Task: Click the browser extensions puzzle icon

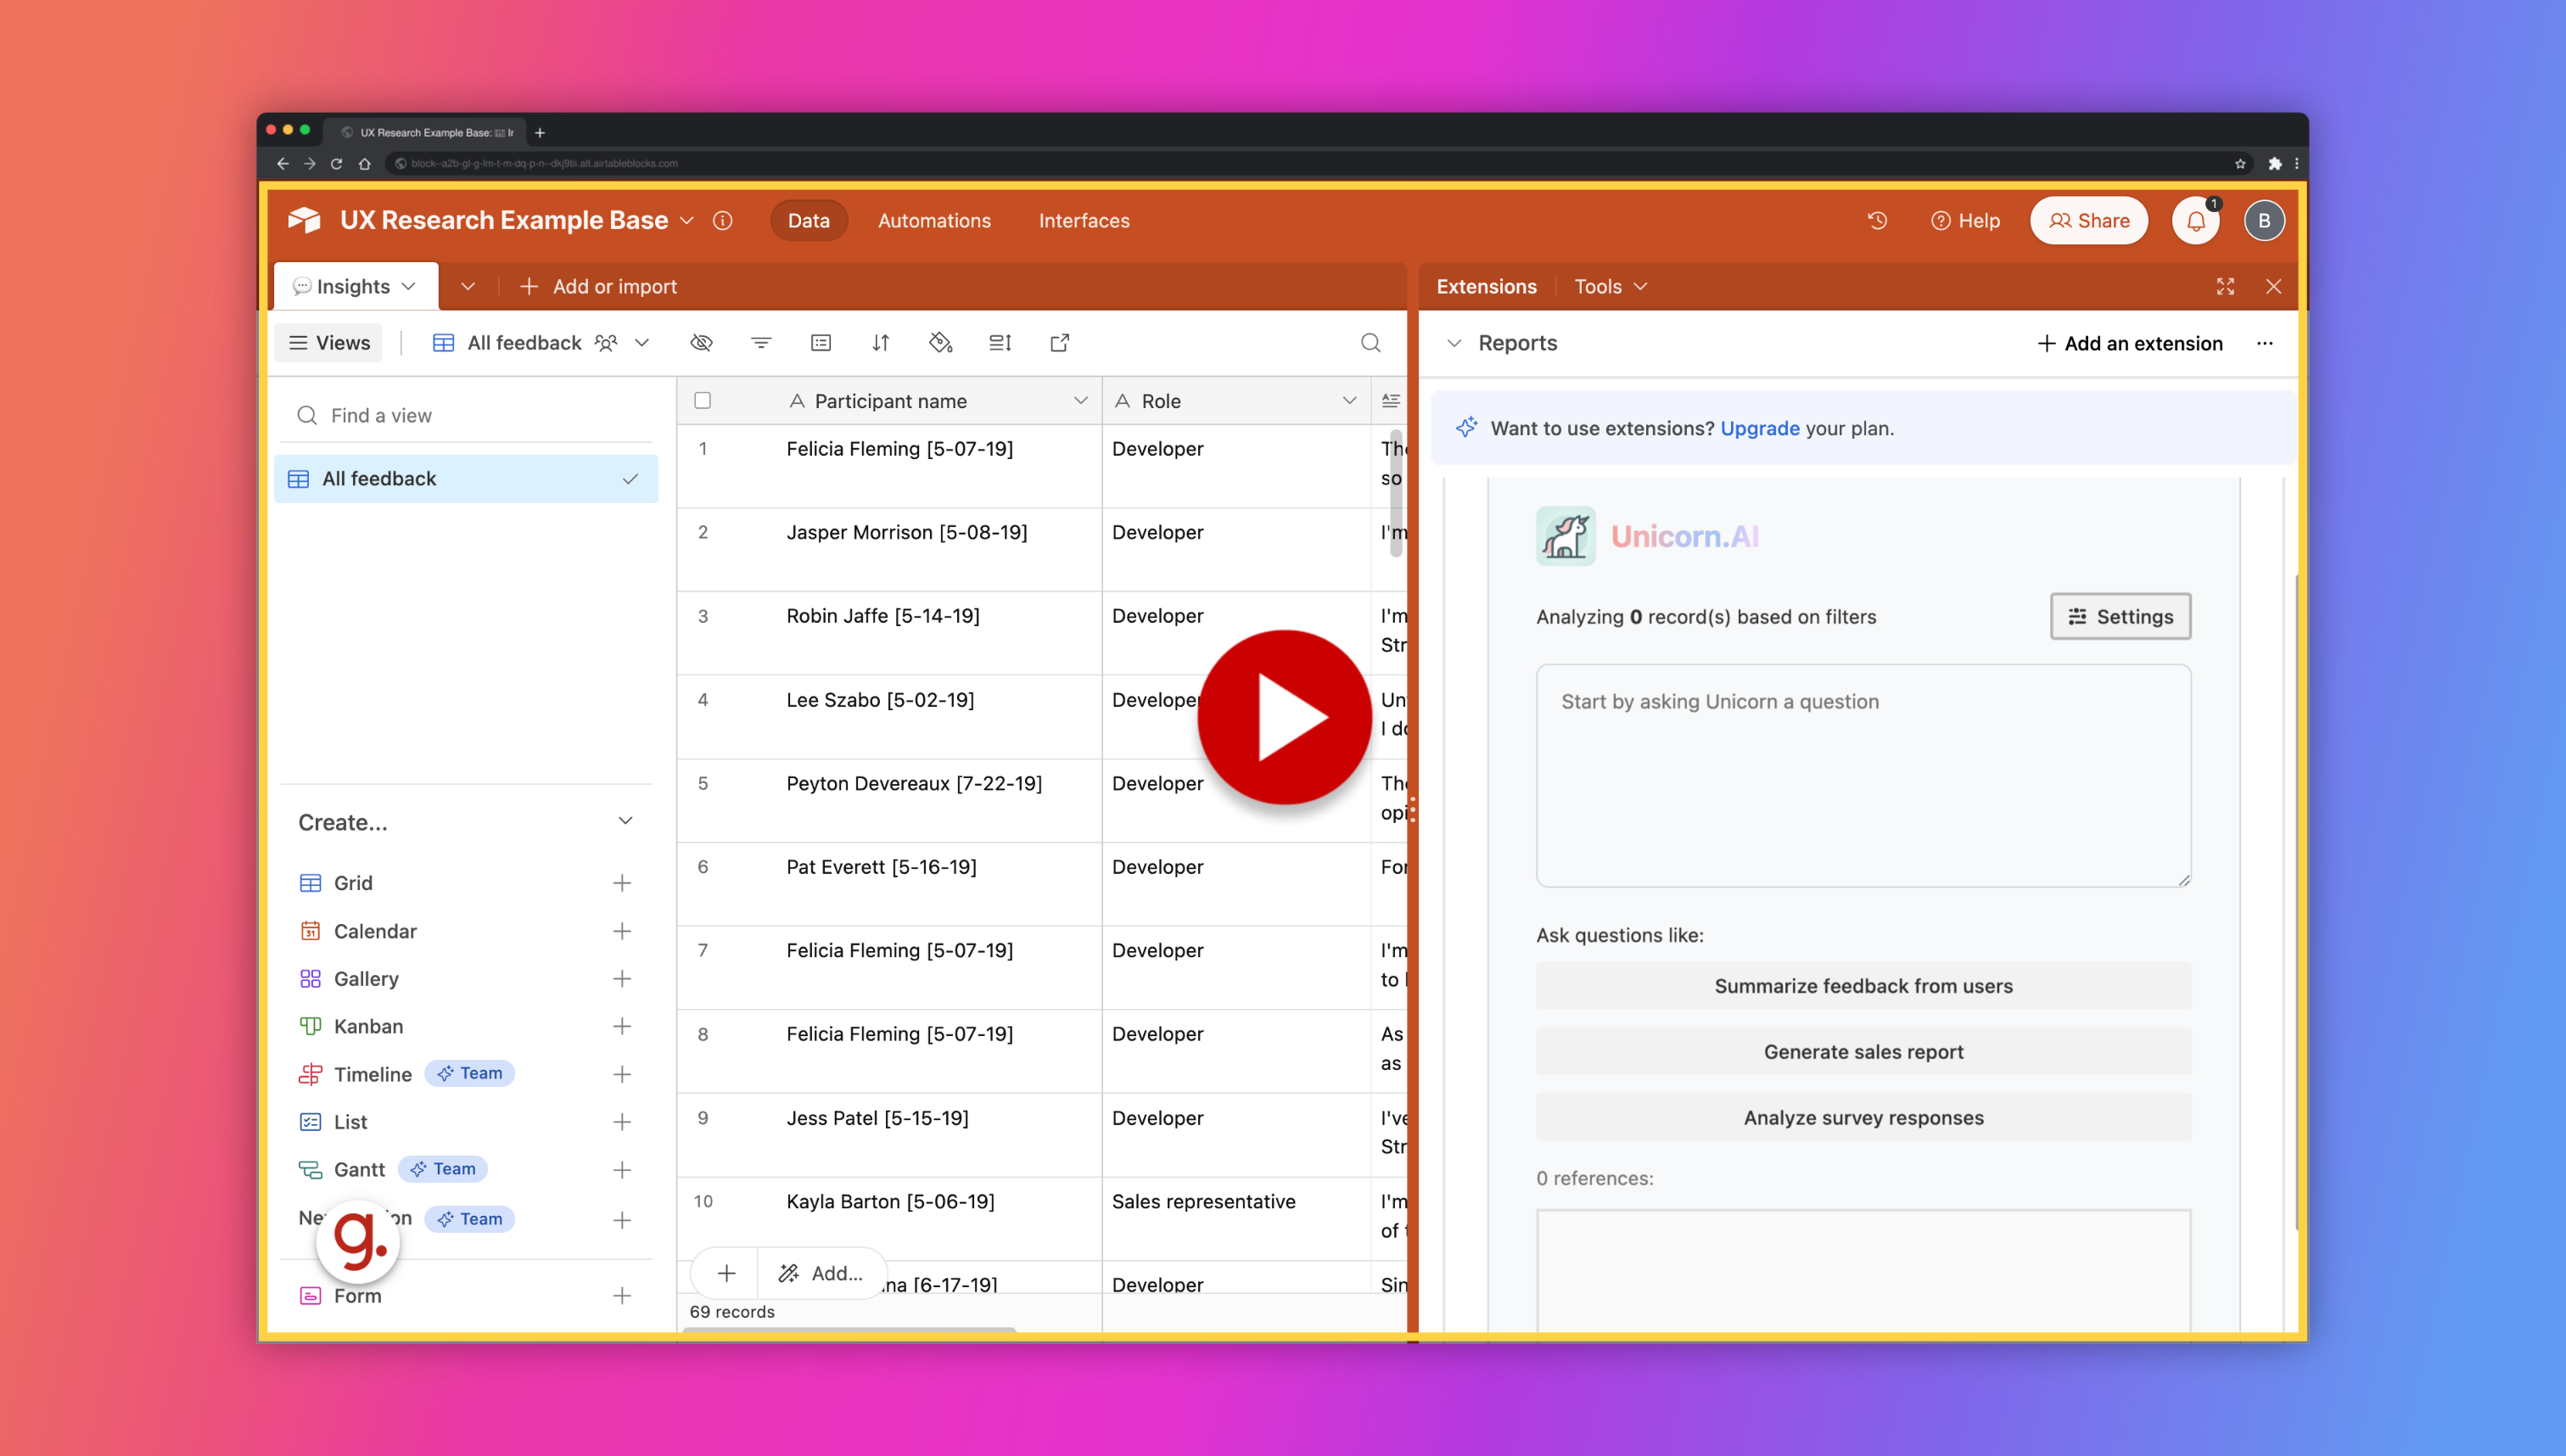Action: (2275, 163)
